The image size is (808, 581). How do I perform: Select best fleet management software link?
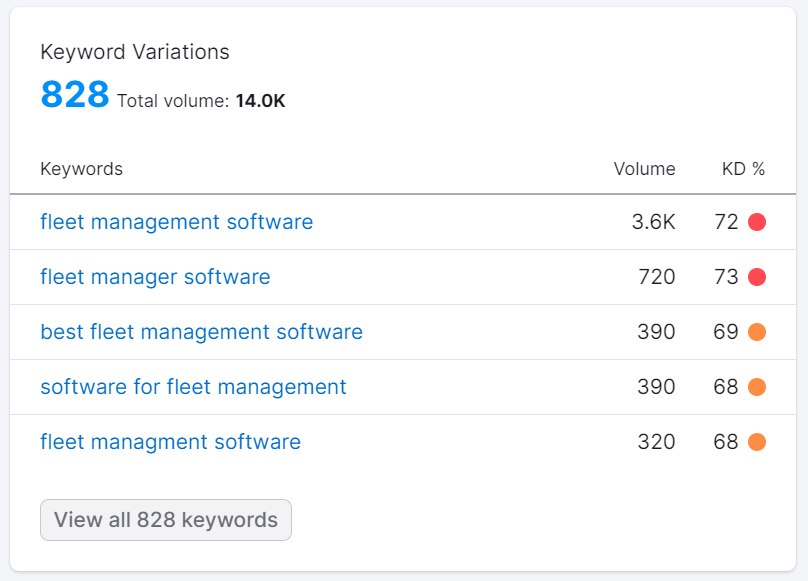(x=201, y=332)
